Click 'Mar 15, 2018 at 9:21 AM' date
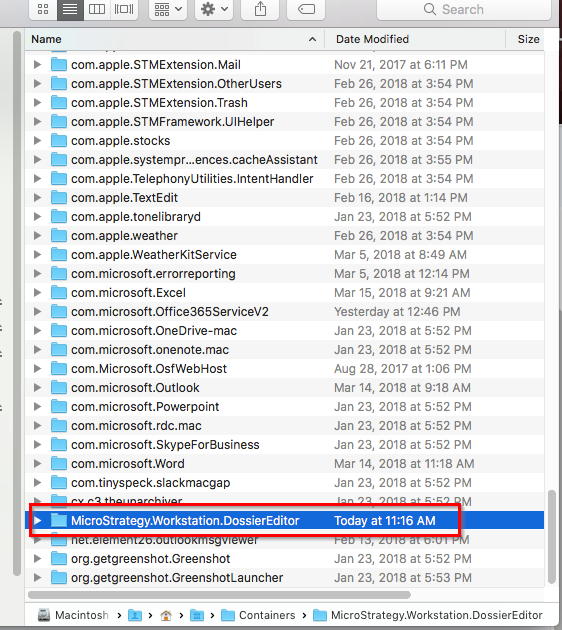The height and width of the screenshot is (630, 562). [x=402, y=293]
